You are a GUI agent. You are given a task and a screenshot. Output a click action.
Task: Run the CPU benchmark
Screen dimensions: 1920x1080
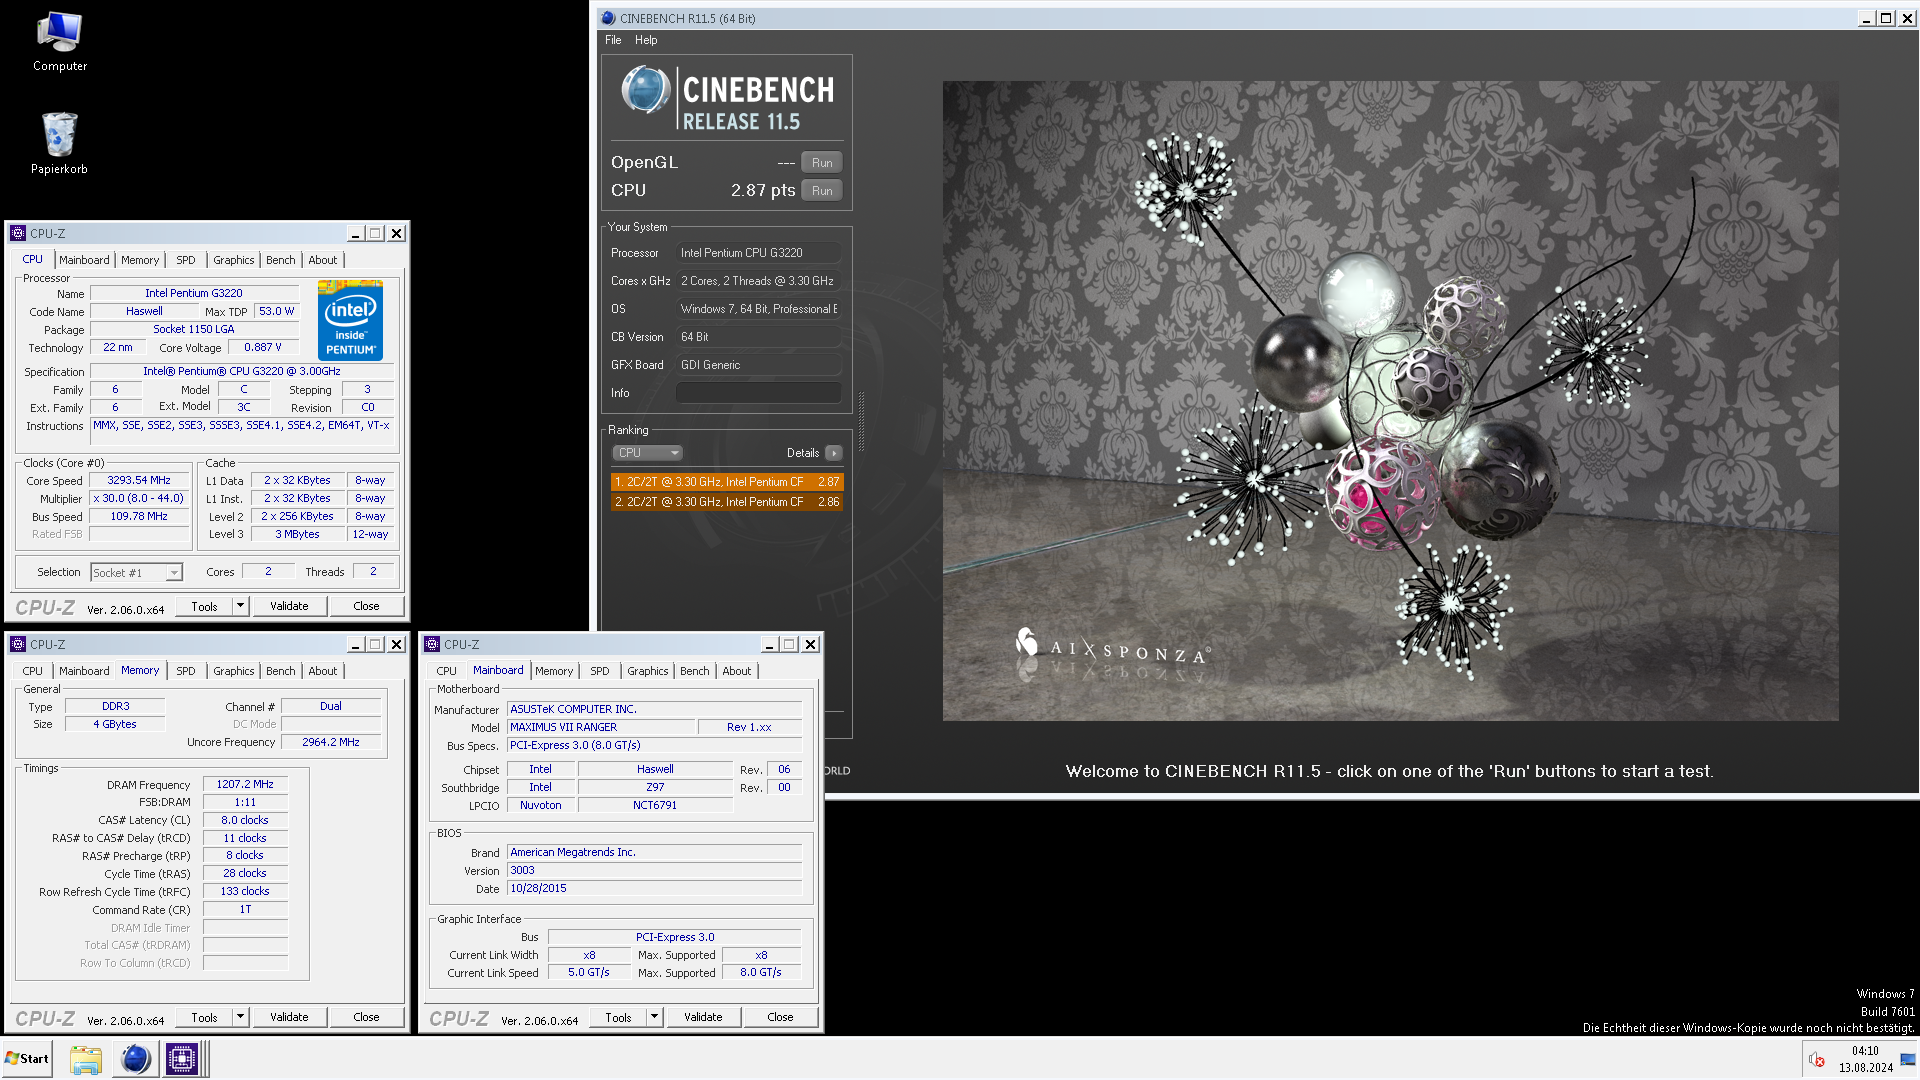(822, 190)
